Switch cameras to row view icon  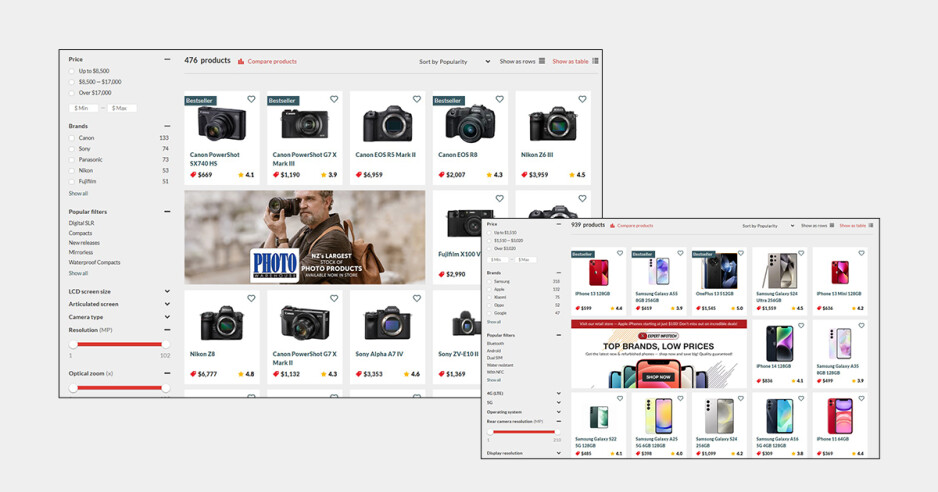tap(541, 61)
